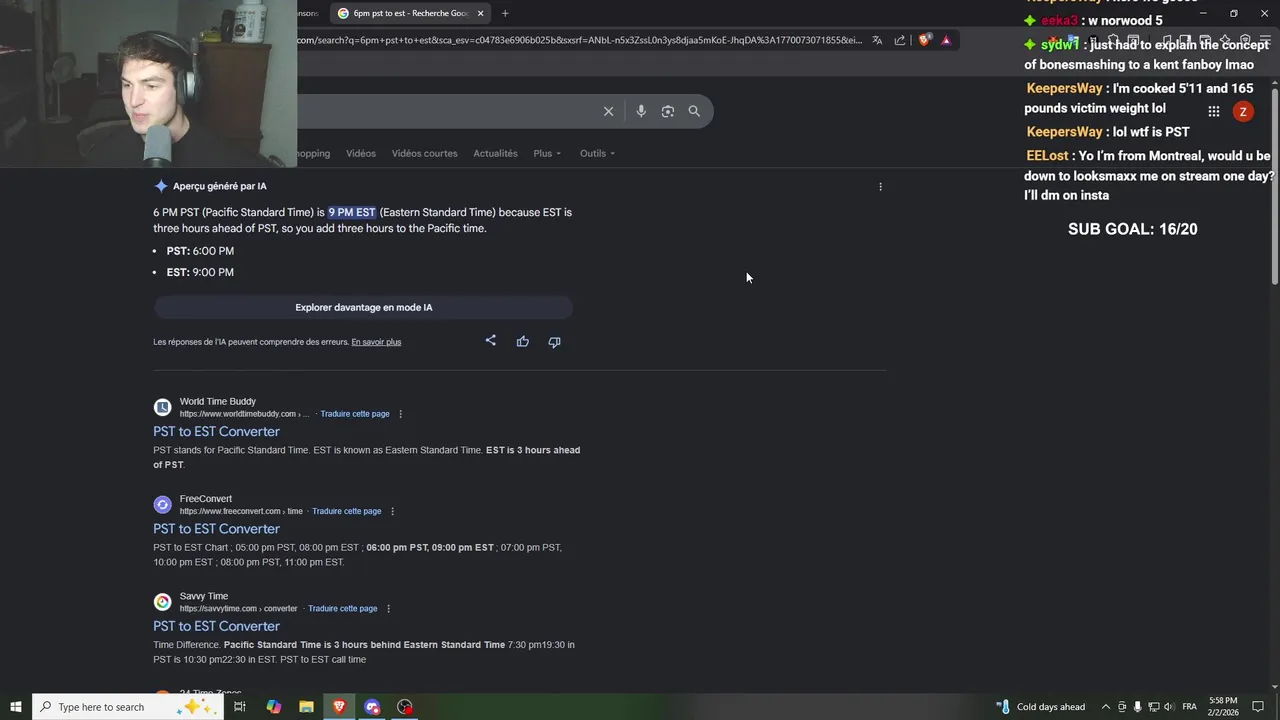Open World Time Buddy favicon
This screenshot has height=720, width=1280.
click(162, 407)
